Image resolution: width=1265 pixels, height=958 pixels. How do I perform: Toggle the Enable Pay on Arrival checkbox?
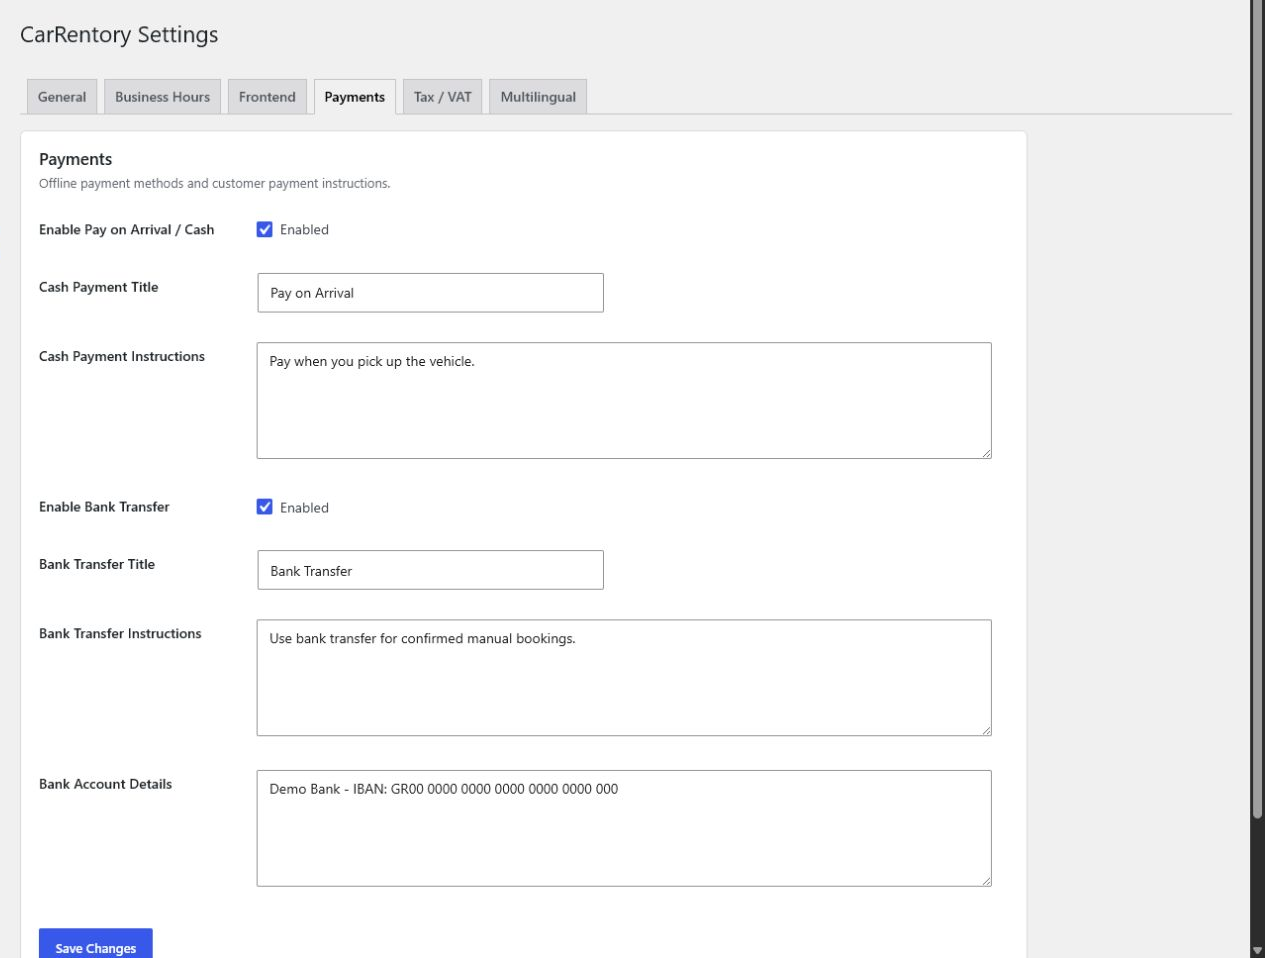pyautogui.click(x=265, y=229)
